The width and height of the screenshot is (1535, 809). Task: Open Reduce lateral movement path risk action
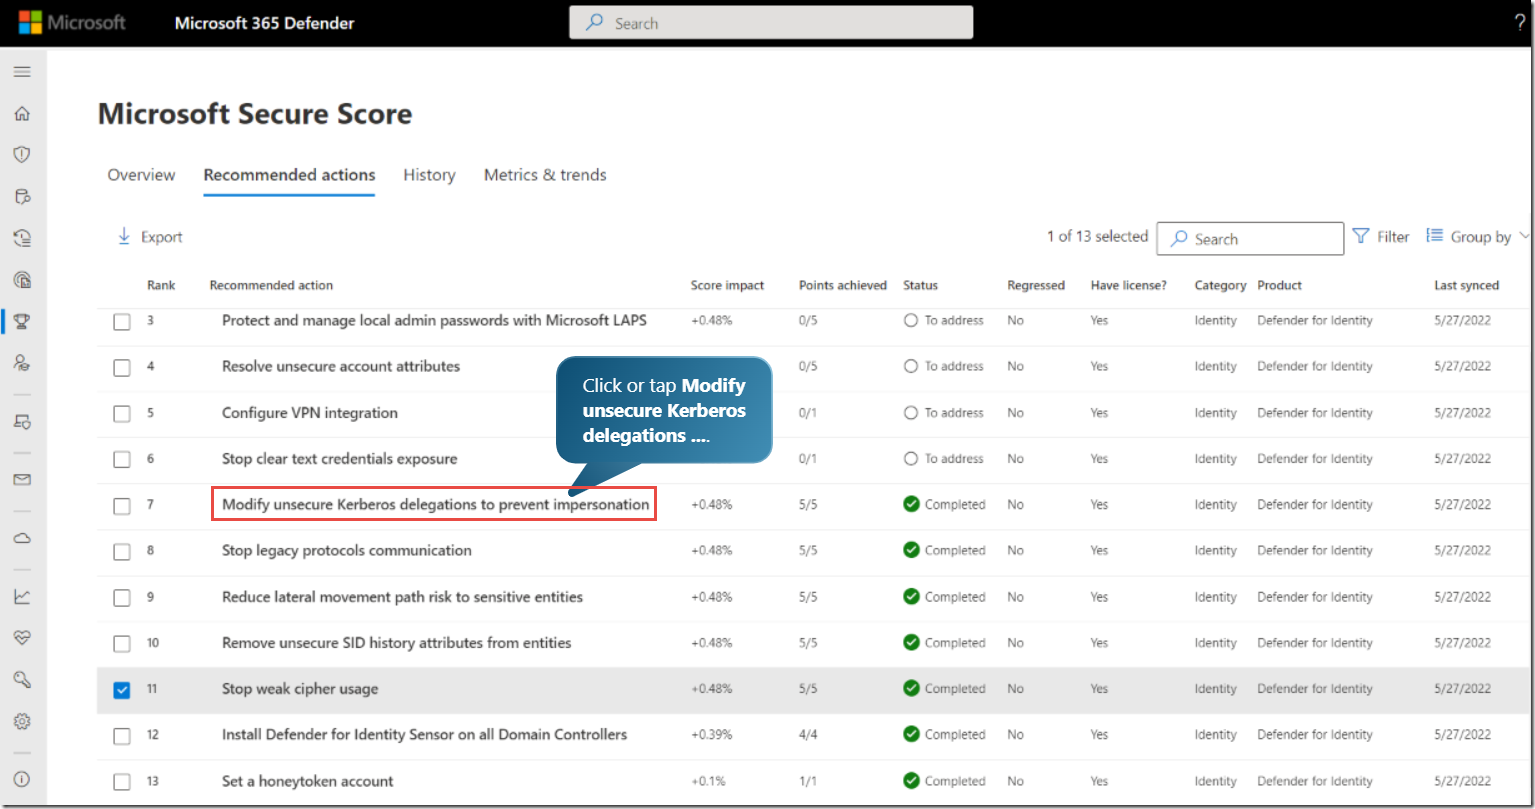coord(402,596)
